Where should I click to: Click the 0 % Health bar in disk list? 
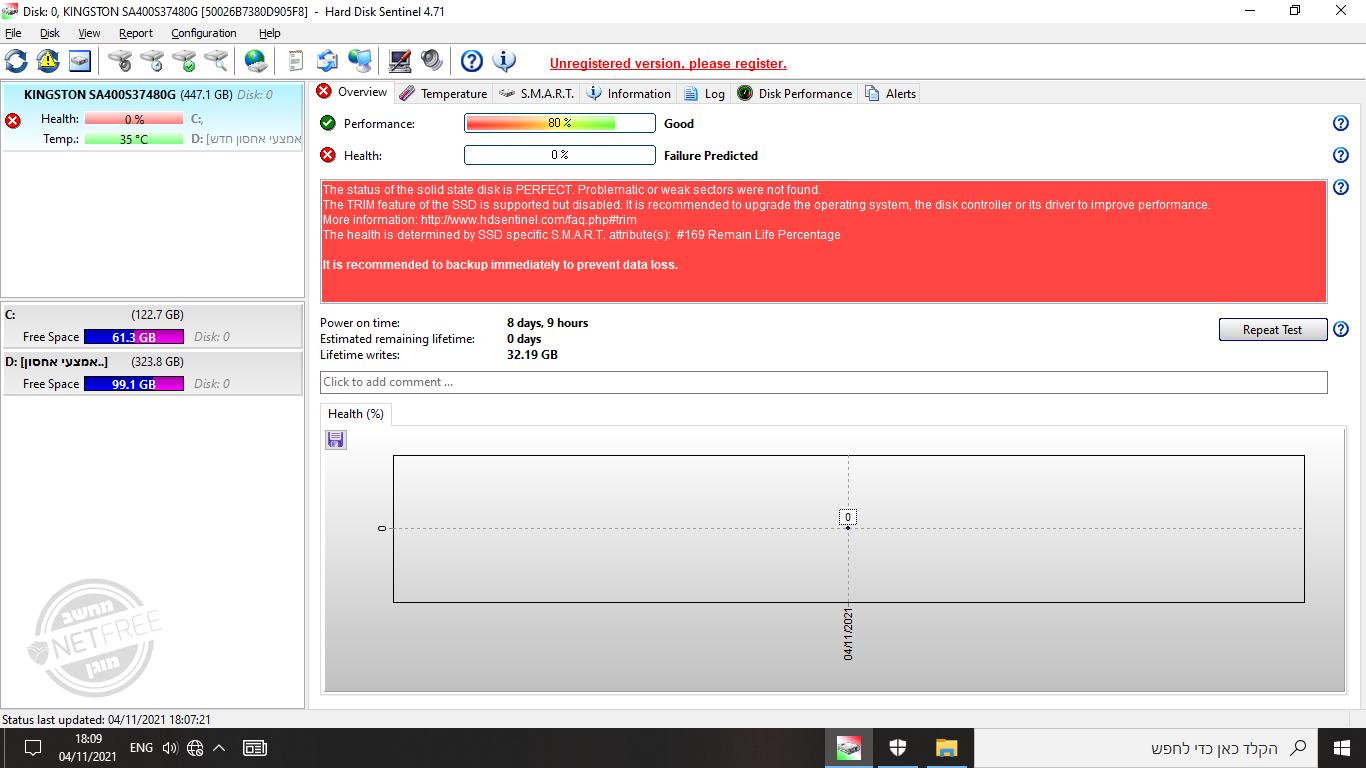tap(134, 119)
